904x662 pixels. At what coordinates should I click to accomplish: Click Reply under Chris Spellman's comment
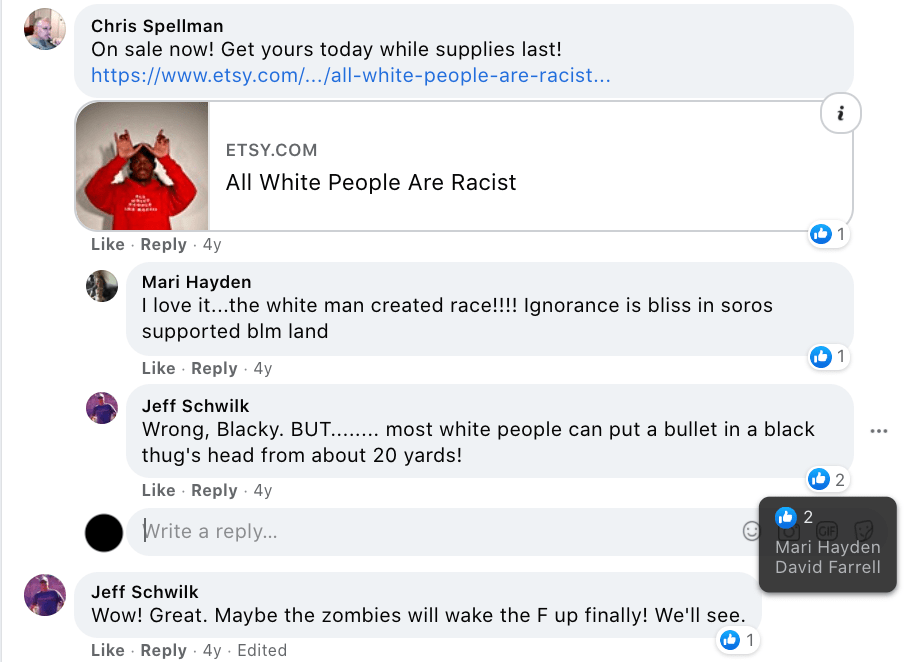163,245
